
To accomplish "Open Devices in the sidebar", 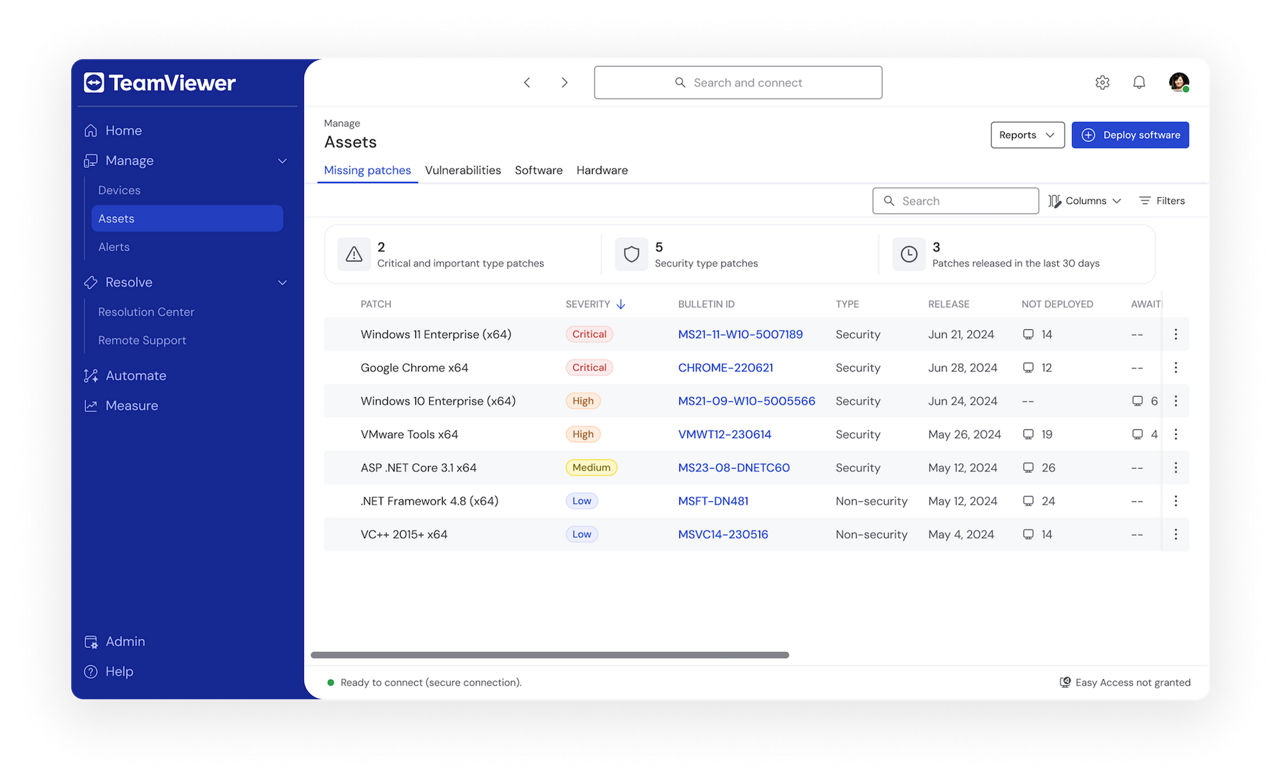I will click(119, 190).
